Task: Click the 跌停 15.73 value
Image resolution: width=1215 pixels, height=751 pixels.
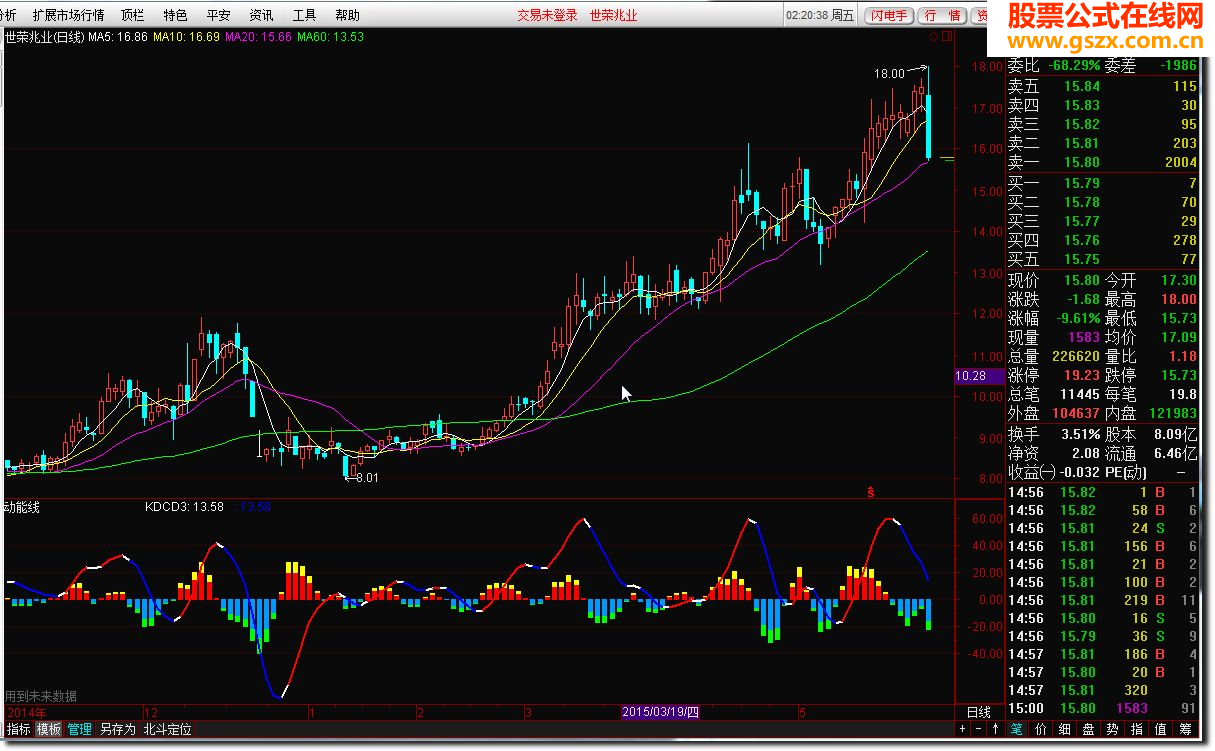Action: (x=1177, y=375)
